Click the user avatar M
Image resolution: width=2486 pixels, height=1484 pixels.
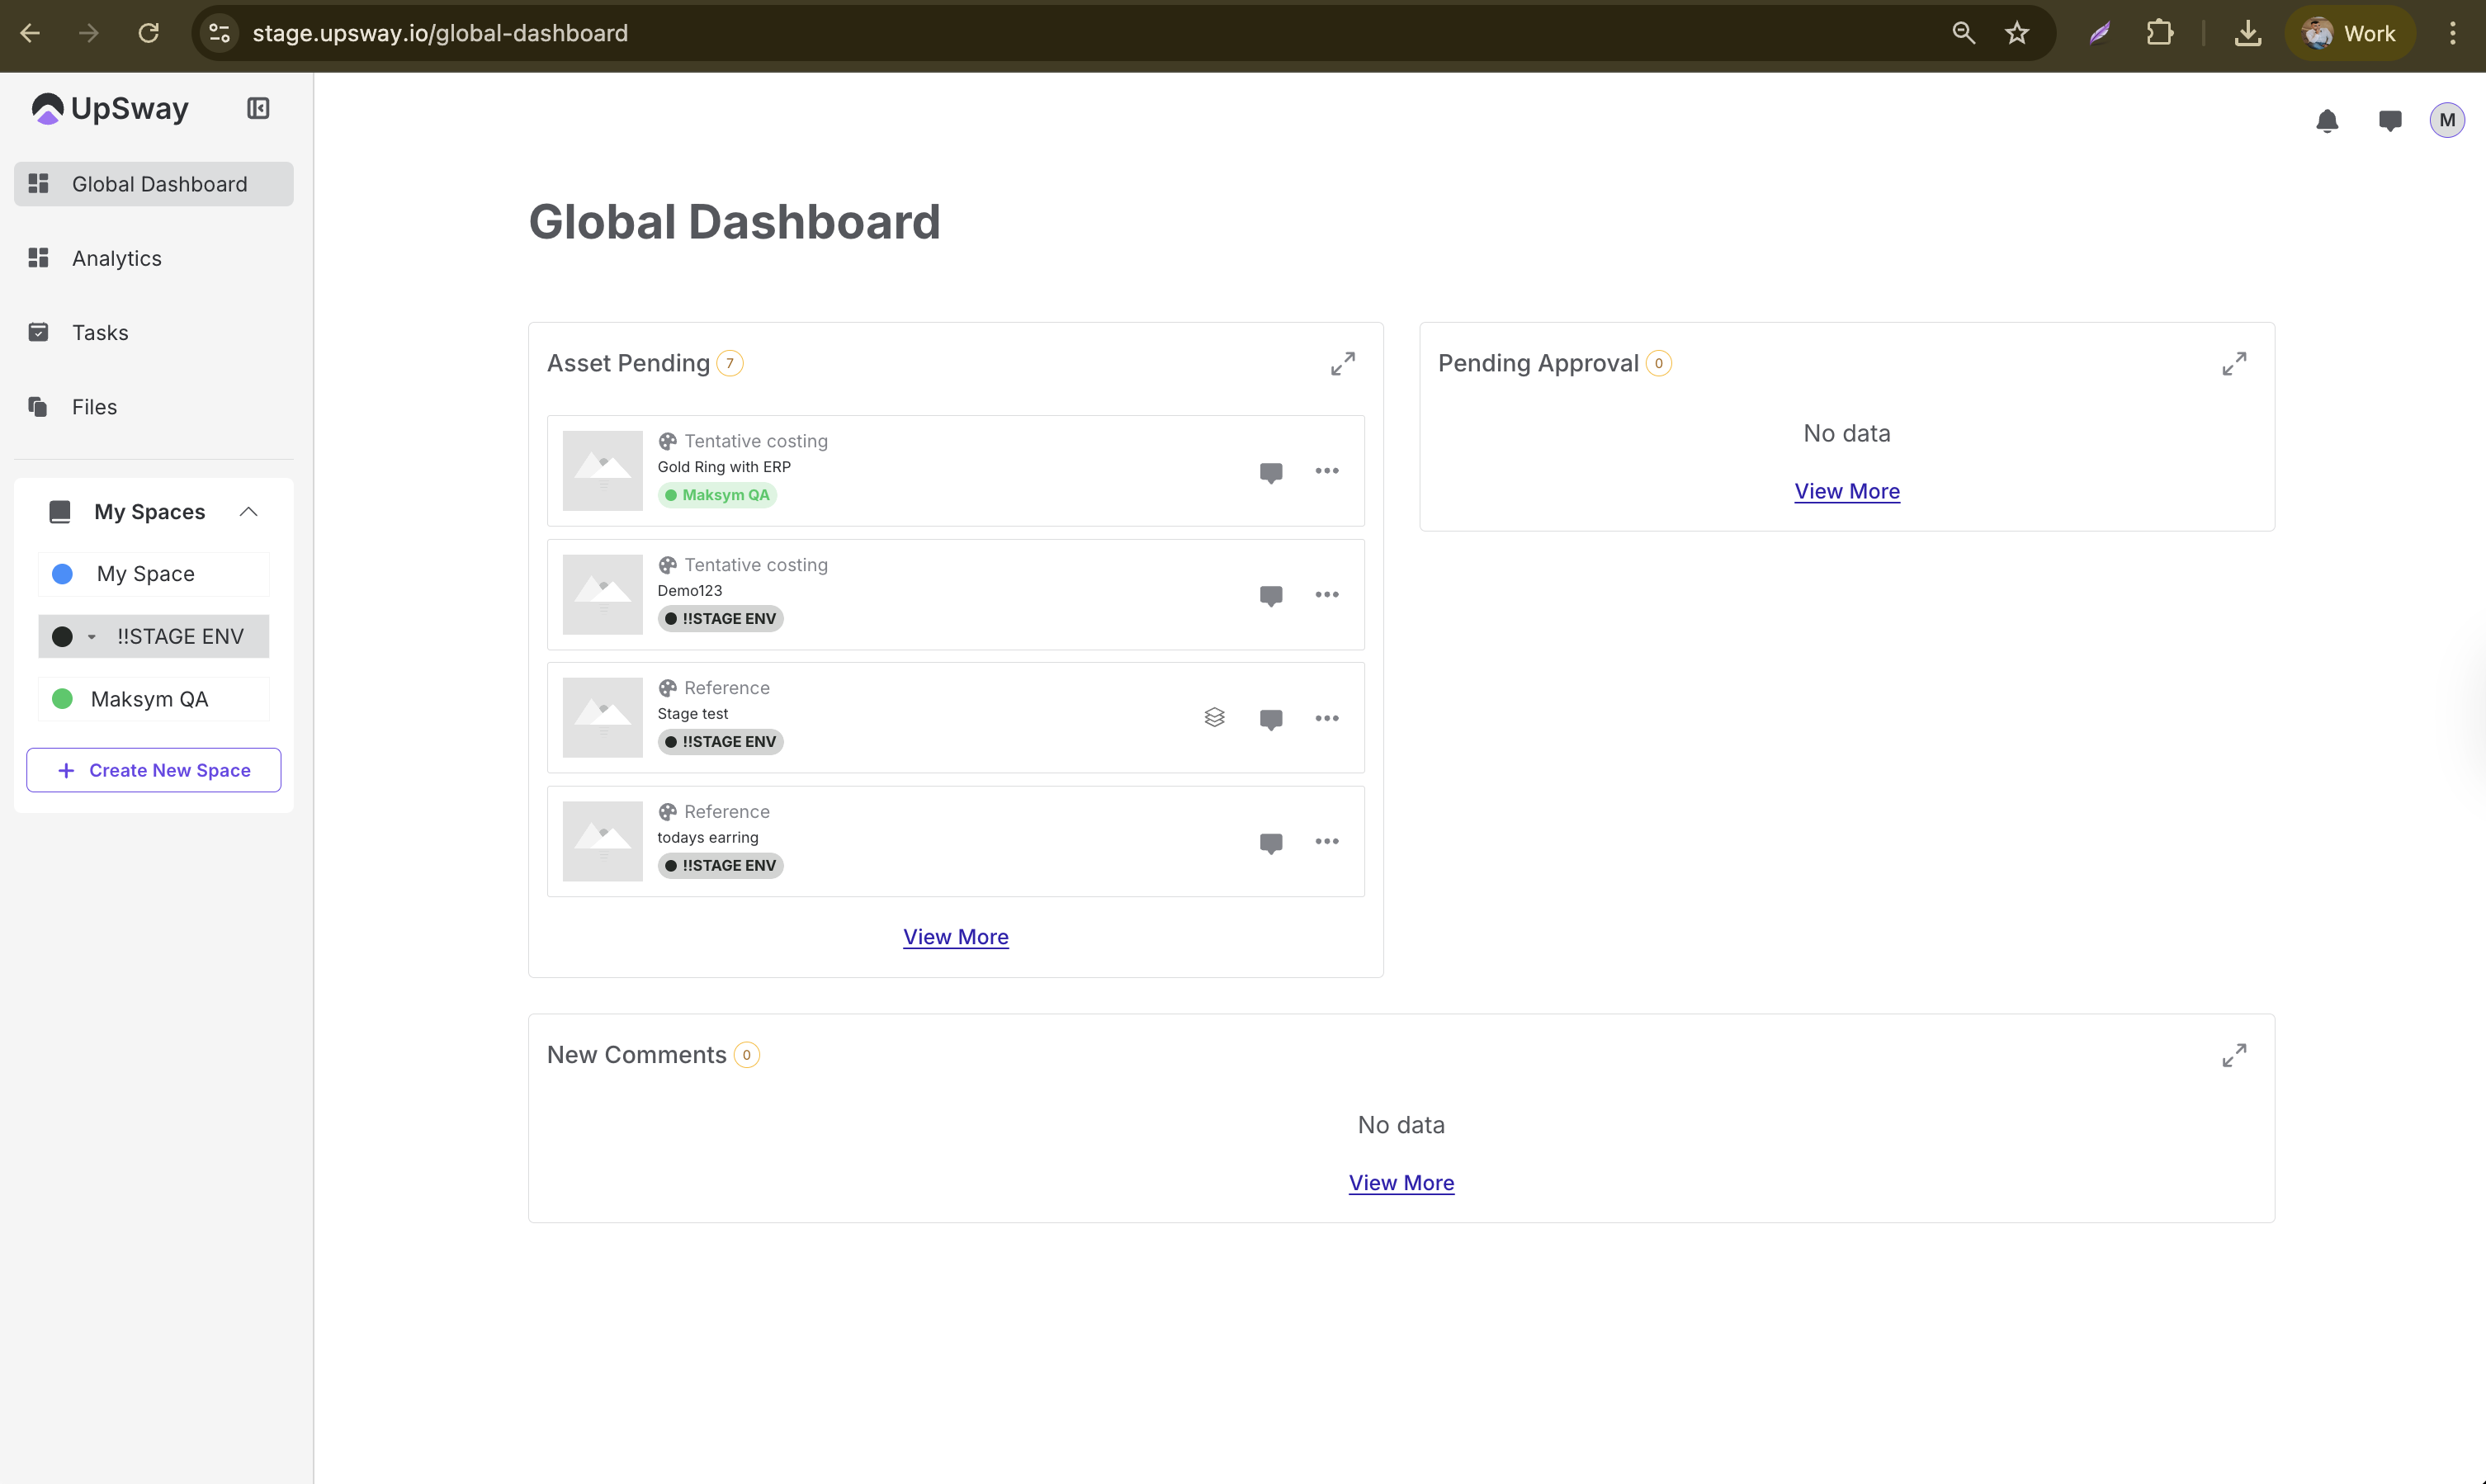2447,120
